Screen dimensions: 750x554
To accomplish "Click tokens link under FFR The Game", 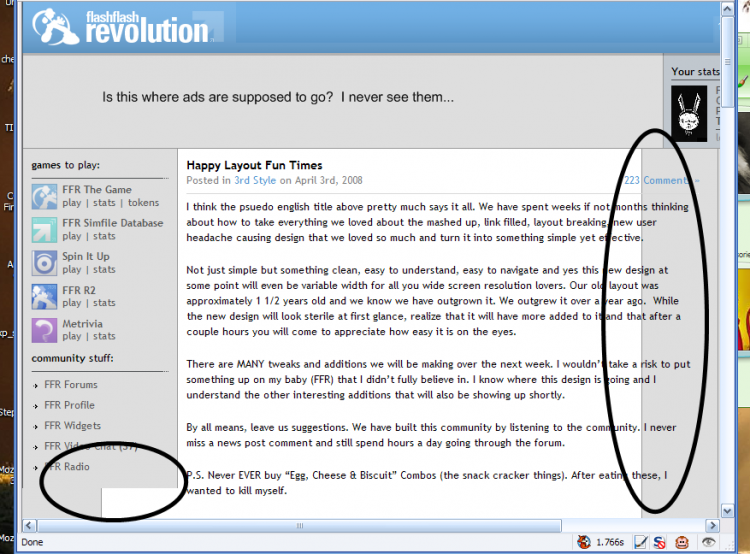I will point(143,203).
